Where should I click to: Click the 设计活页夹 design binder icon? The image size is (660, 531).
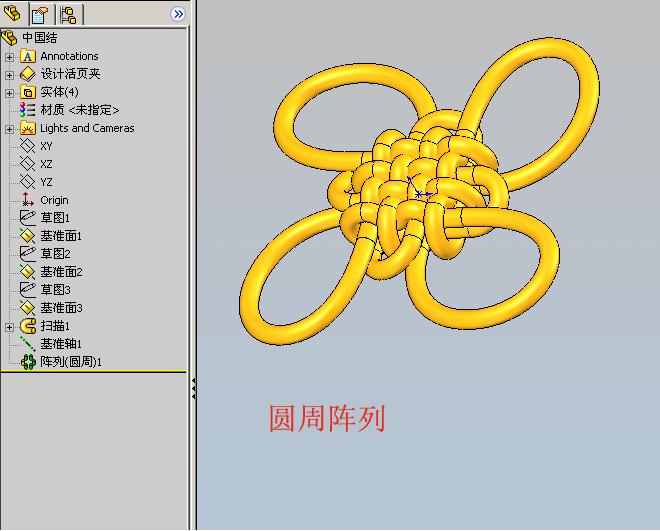pyautogui.click(x=28, y=74)
